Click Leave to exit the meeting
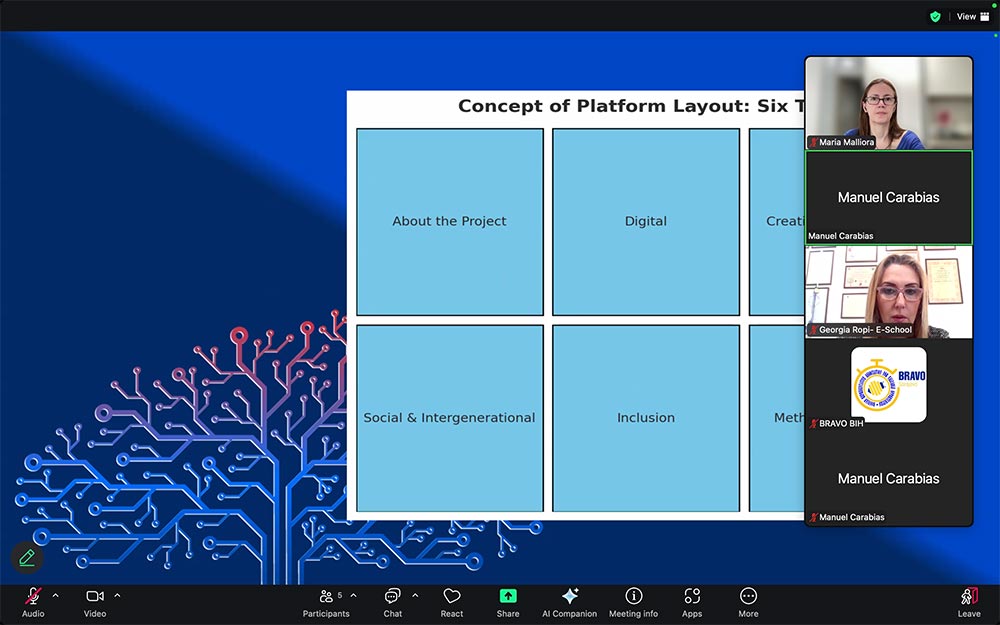Viewport: 1000px width, 625px height. (968, 601)
